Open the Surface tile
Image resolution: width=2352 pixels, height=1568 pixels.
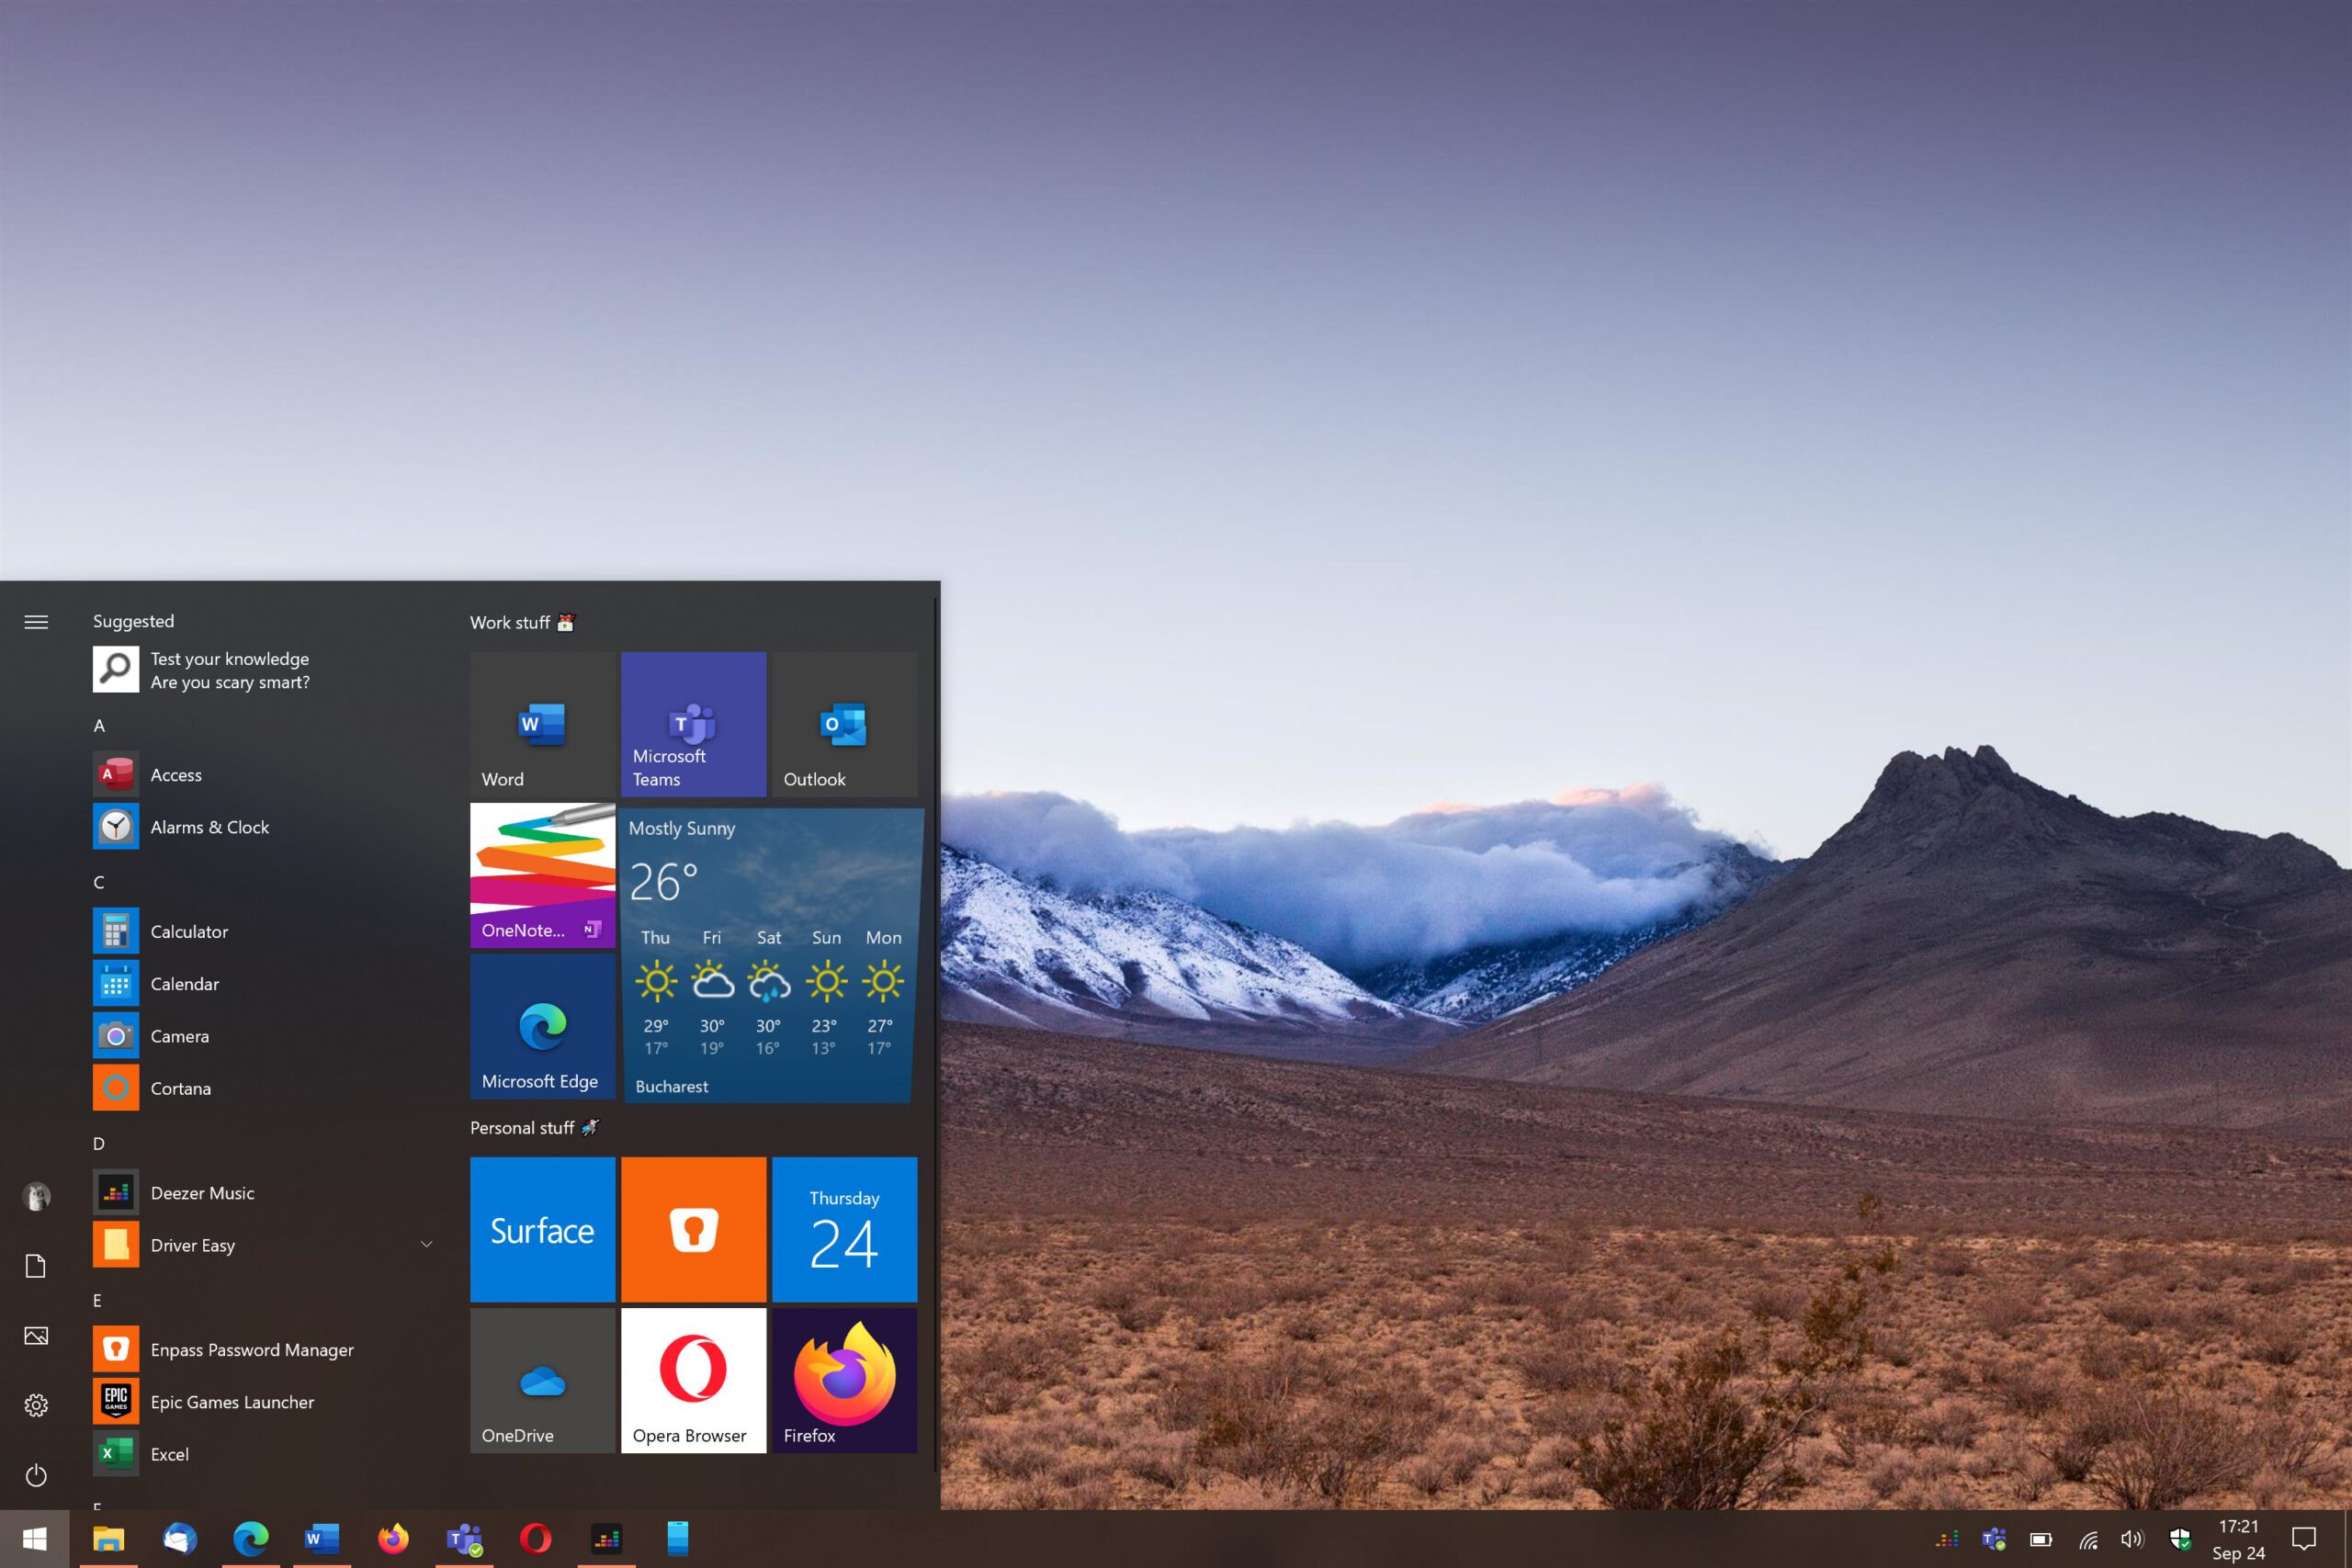coord(543,1230)
